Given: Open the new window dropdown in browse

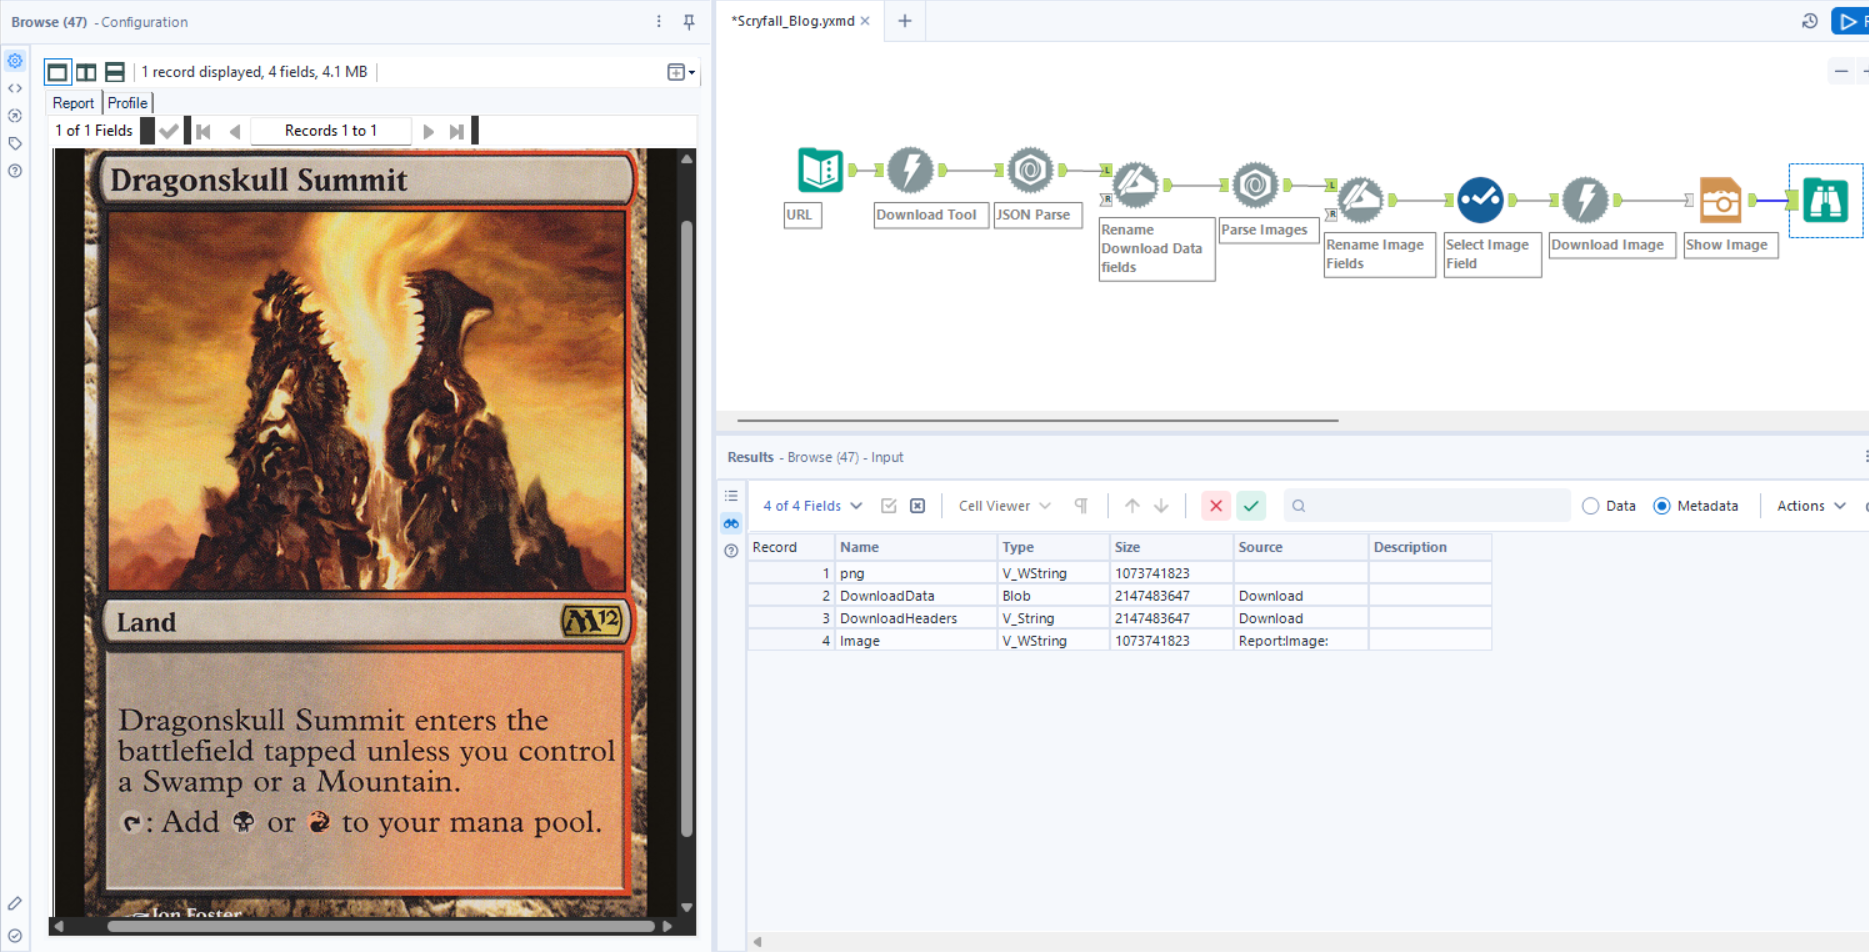Looking at the screenshot, I should 681,72.
